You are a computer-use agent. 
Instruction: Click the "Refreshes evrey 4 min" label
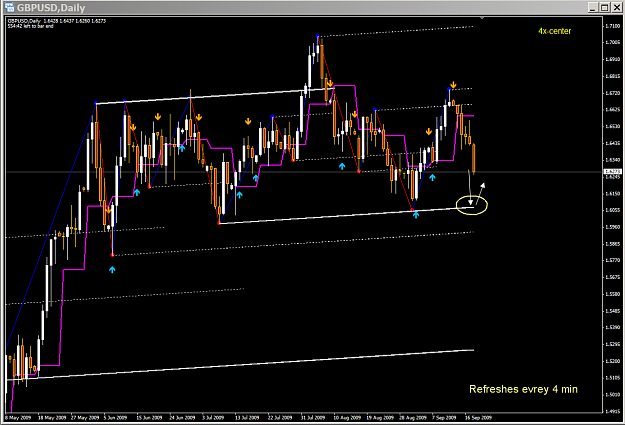[x=523, y=389]
